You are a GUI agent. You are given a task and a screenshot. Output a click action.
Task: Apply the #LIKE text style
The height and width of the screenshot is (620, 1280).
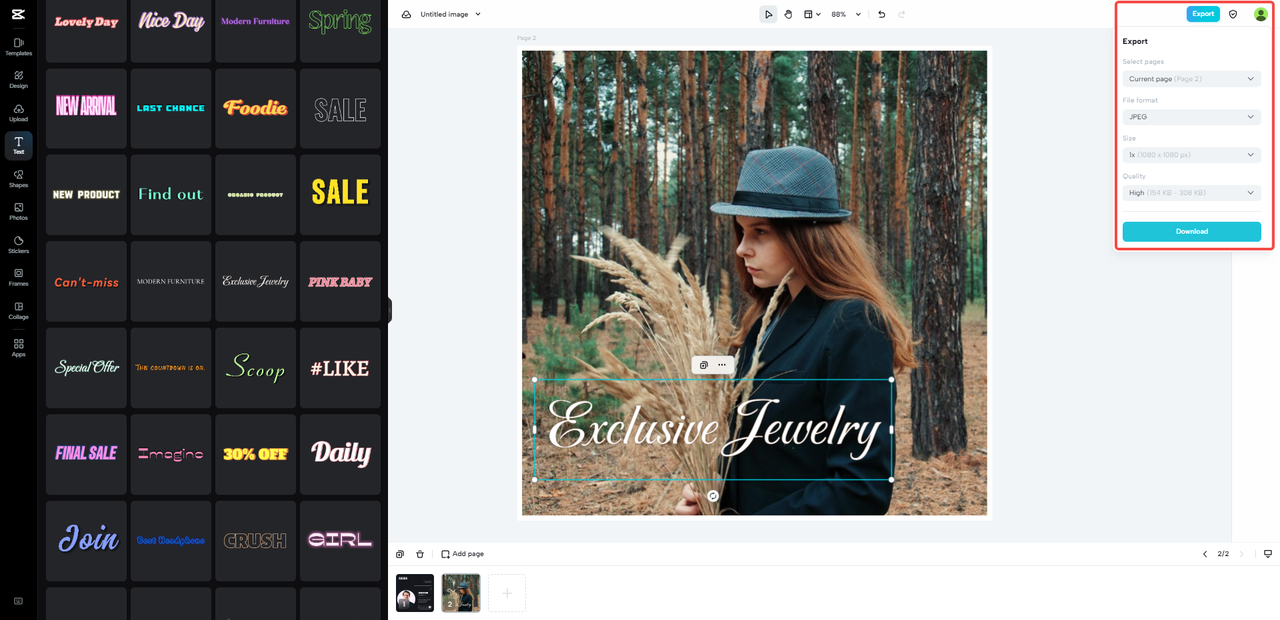[340, 367]
